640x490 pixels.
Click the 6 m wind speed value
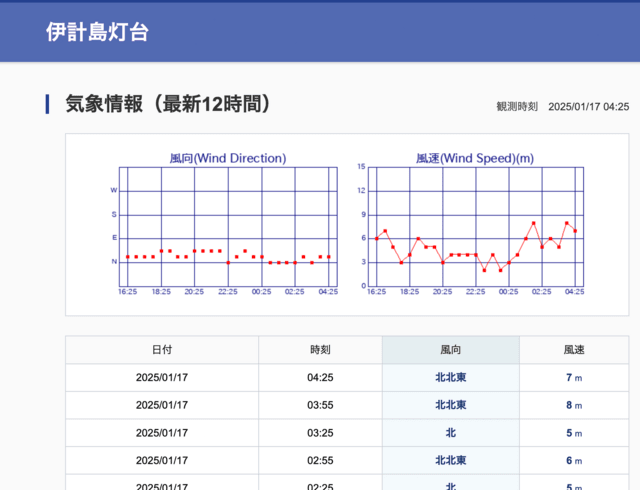click(574, 461)
